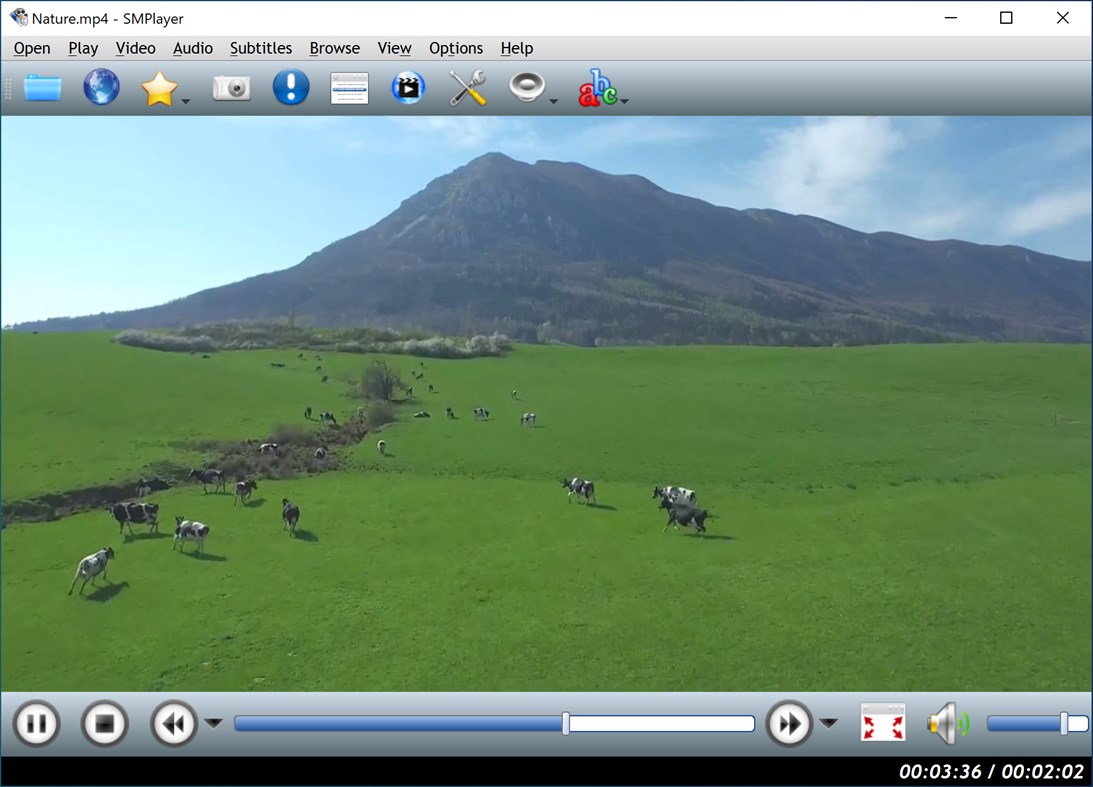The image size is (1093, 787).
Task: Pause playback with the pause button
Action: [x=36, y=723]
